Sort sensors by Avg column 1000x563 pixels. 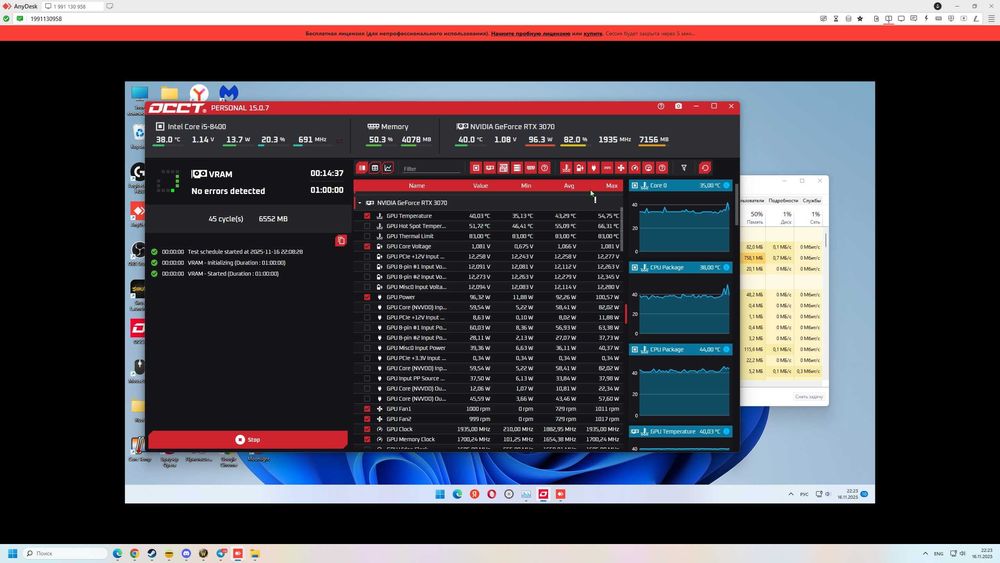tap(569, 186)
